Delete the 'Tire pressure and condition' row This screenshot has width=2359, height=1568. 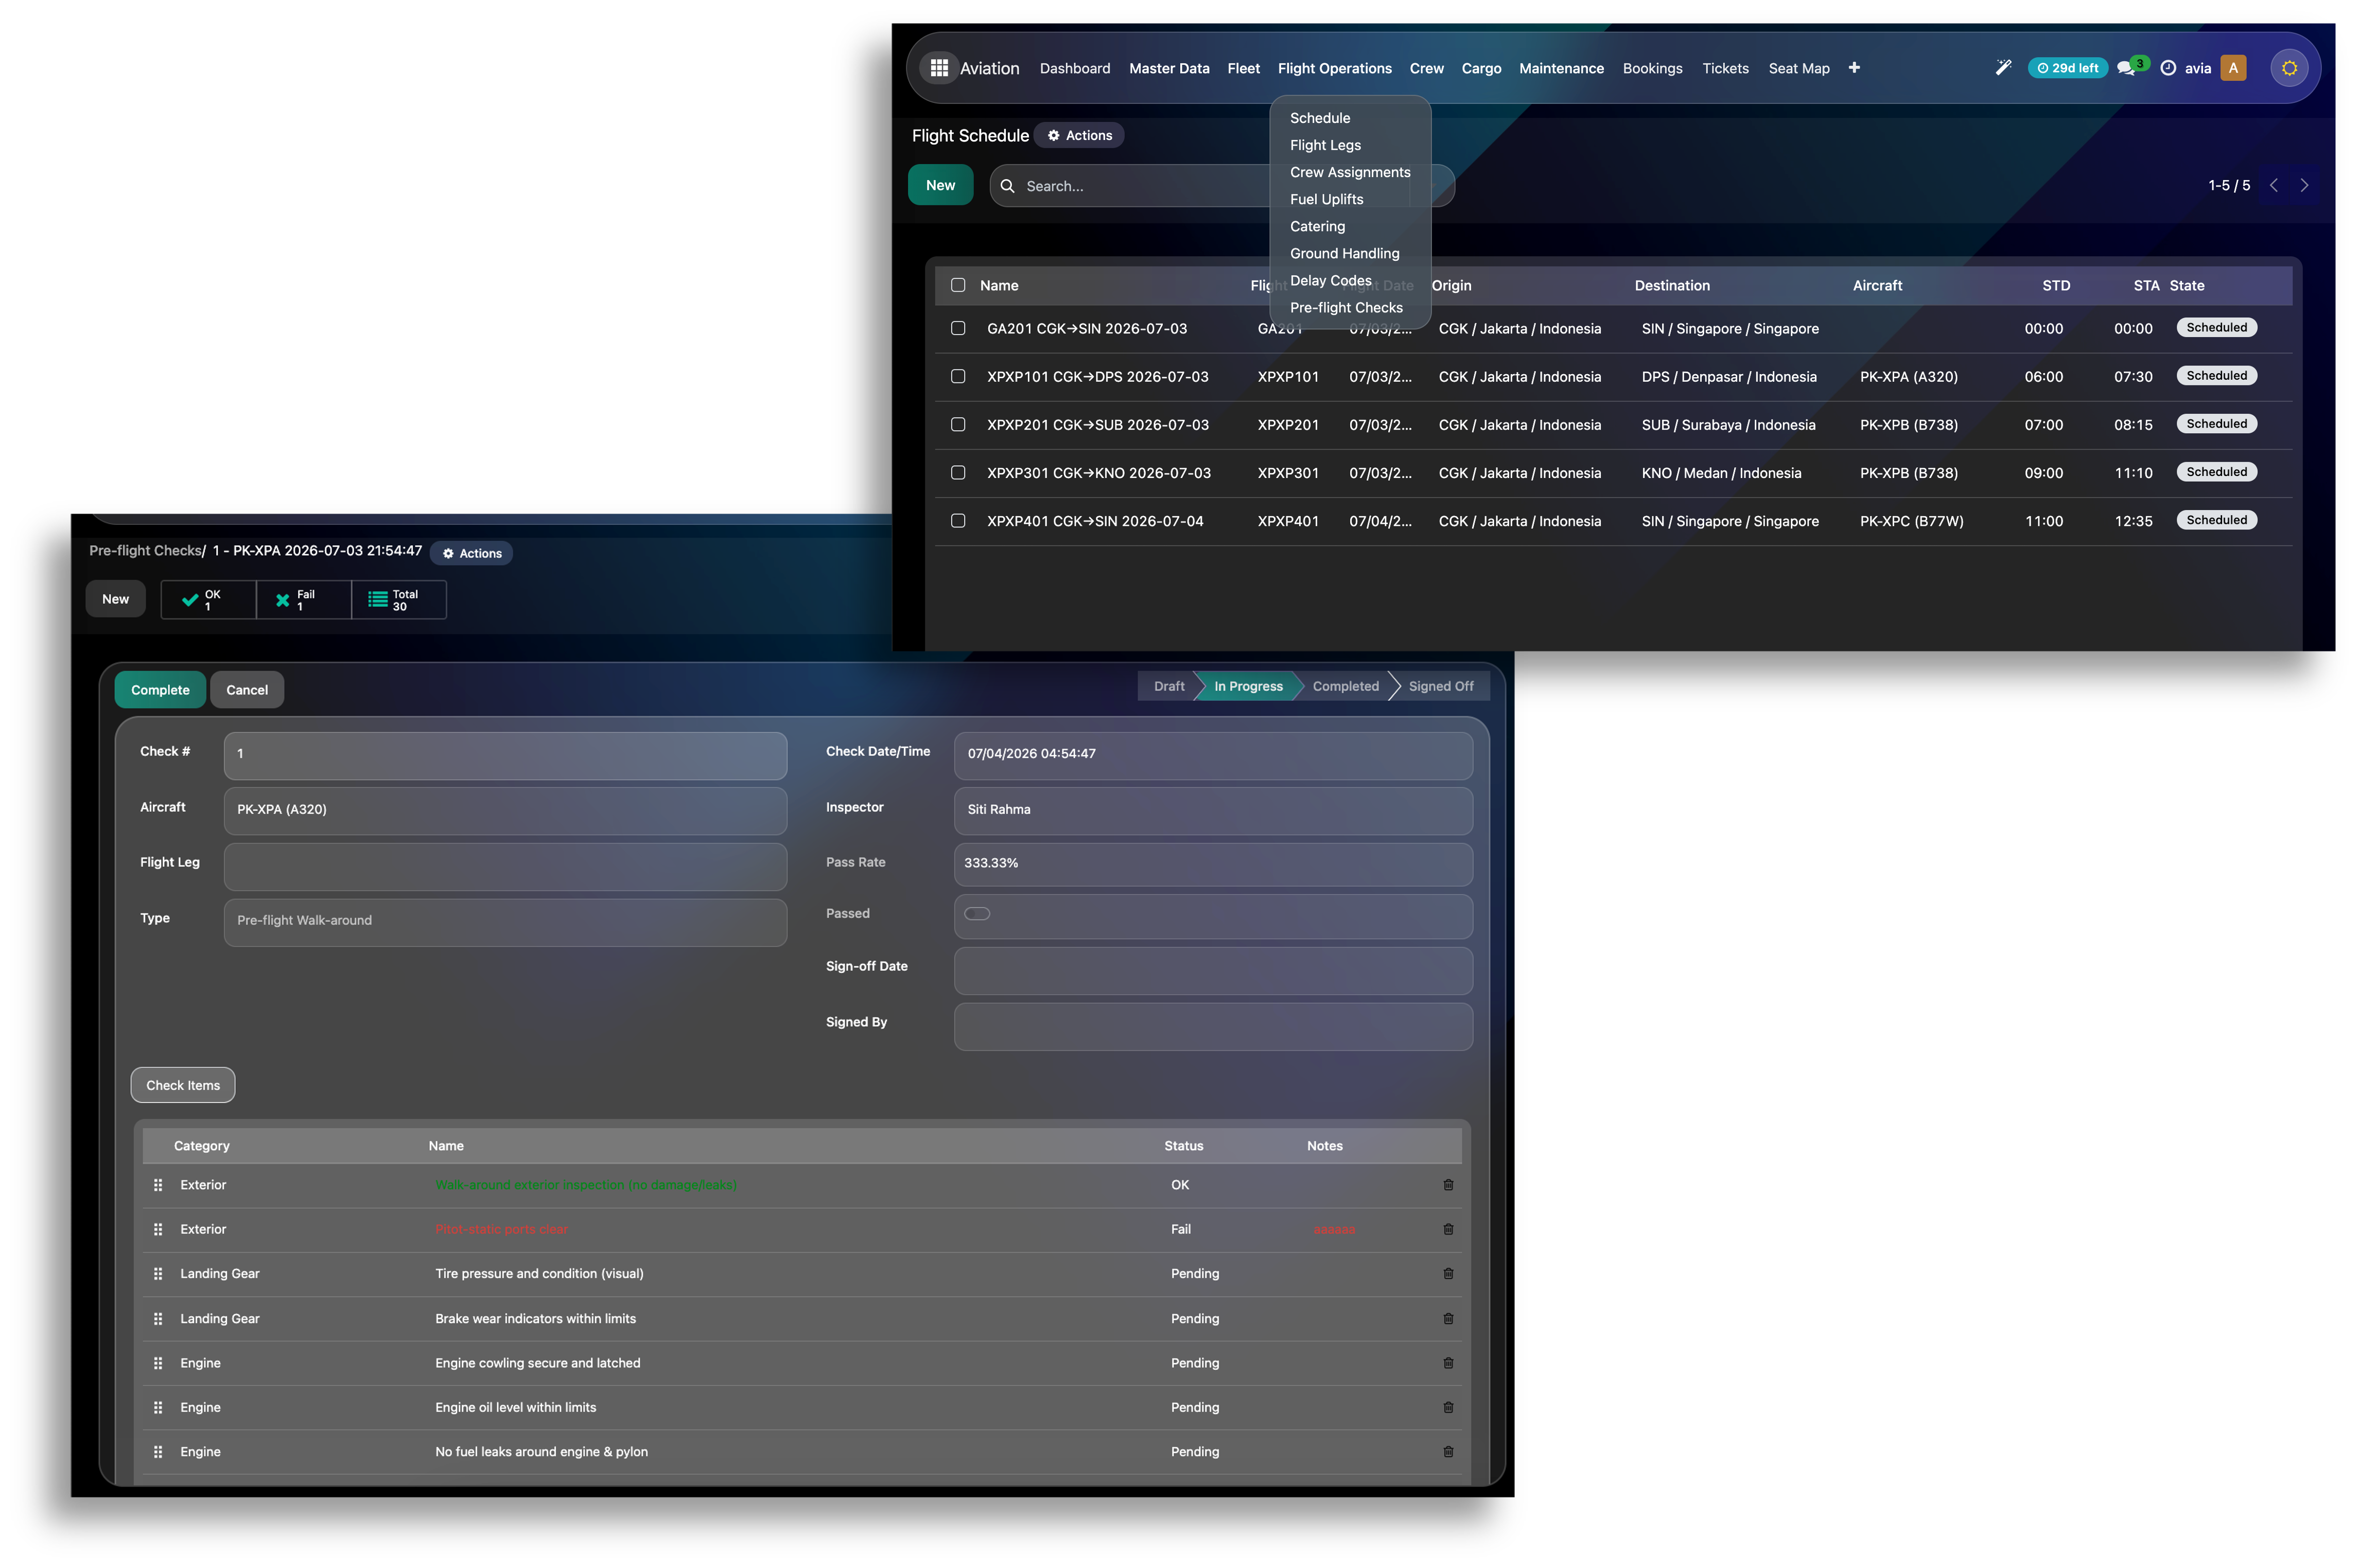click(x=1447, y=1274)
